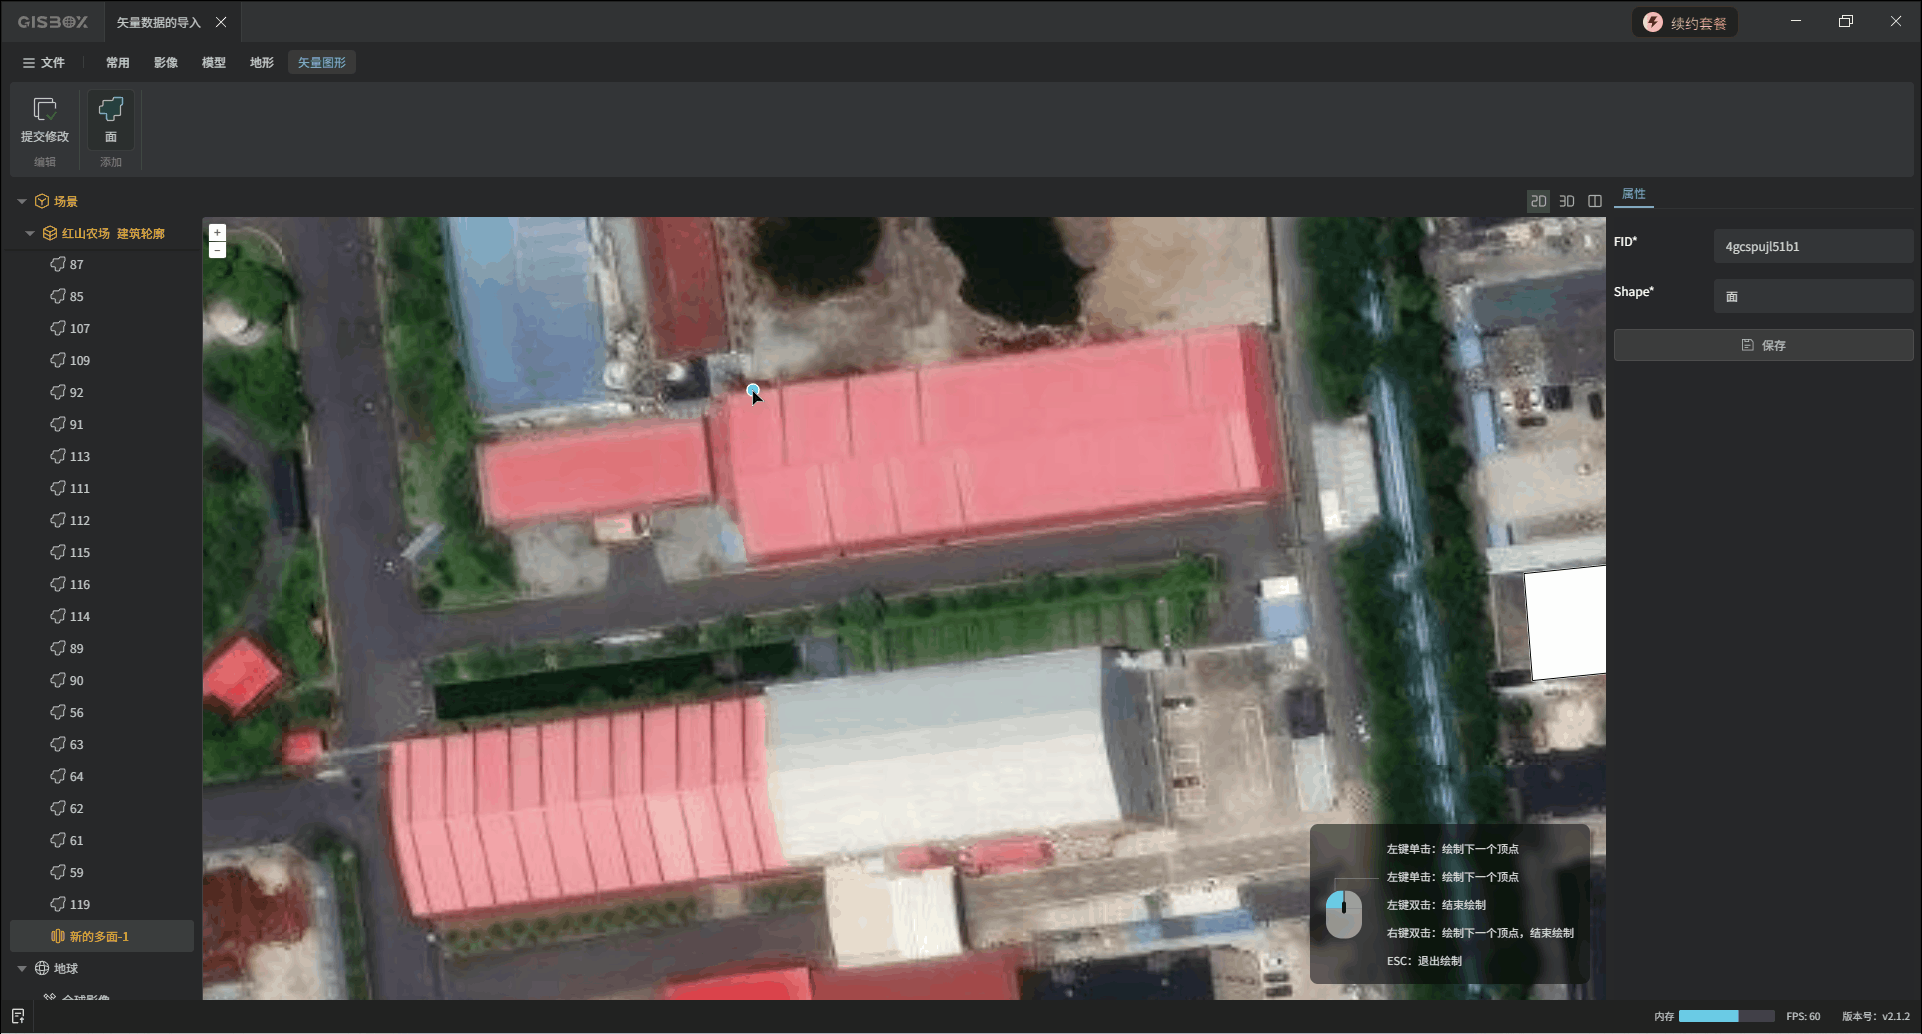Open the 影像 imagery tab
The width and height of the screenshot is (1922, 1034).
[166, 63]
